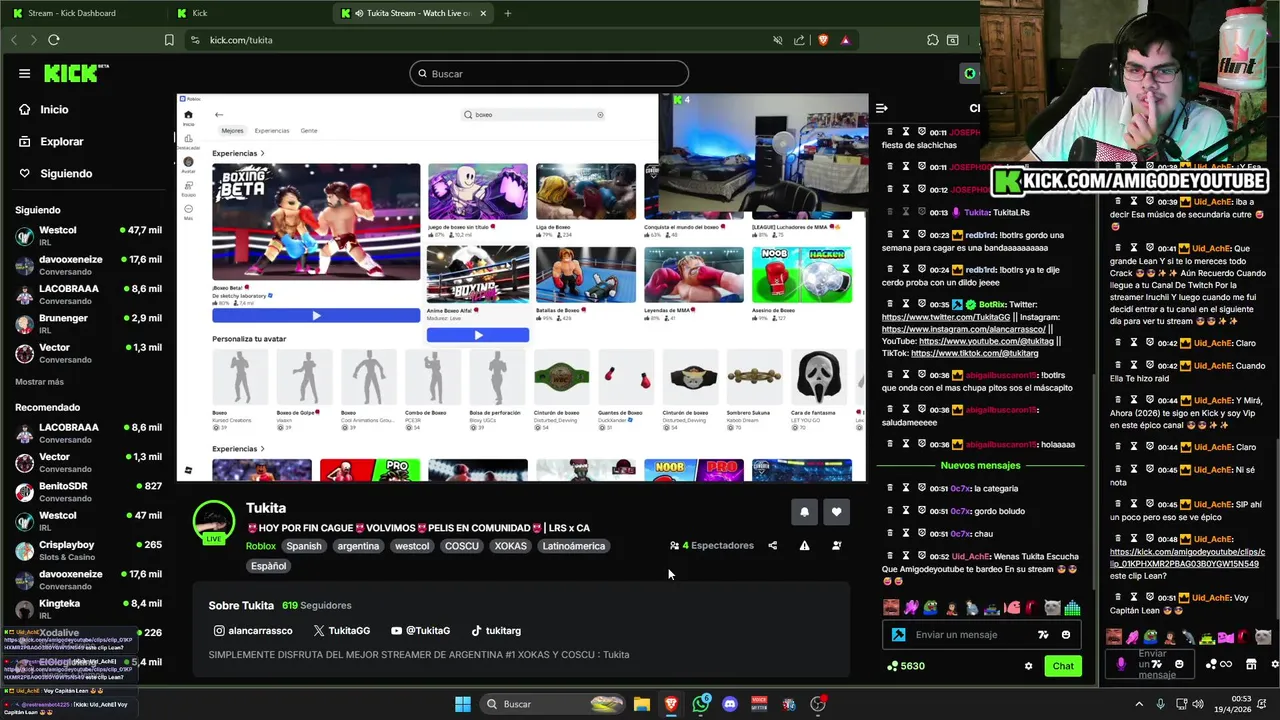Image resolution: width=1280 pixels, height=720 pixels.
Task: Open the chat settings gear
Action: point(1028,666)
